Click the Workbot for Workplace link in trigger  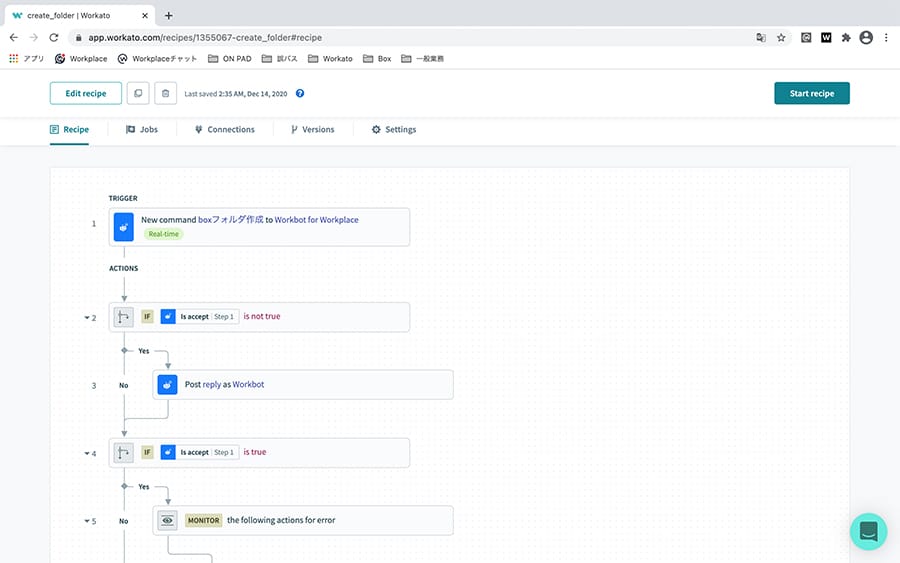[316, 220]
